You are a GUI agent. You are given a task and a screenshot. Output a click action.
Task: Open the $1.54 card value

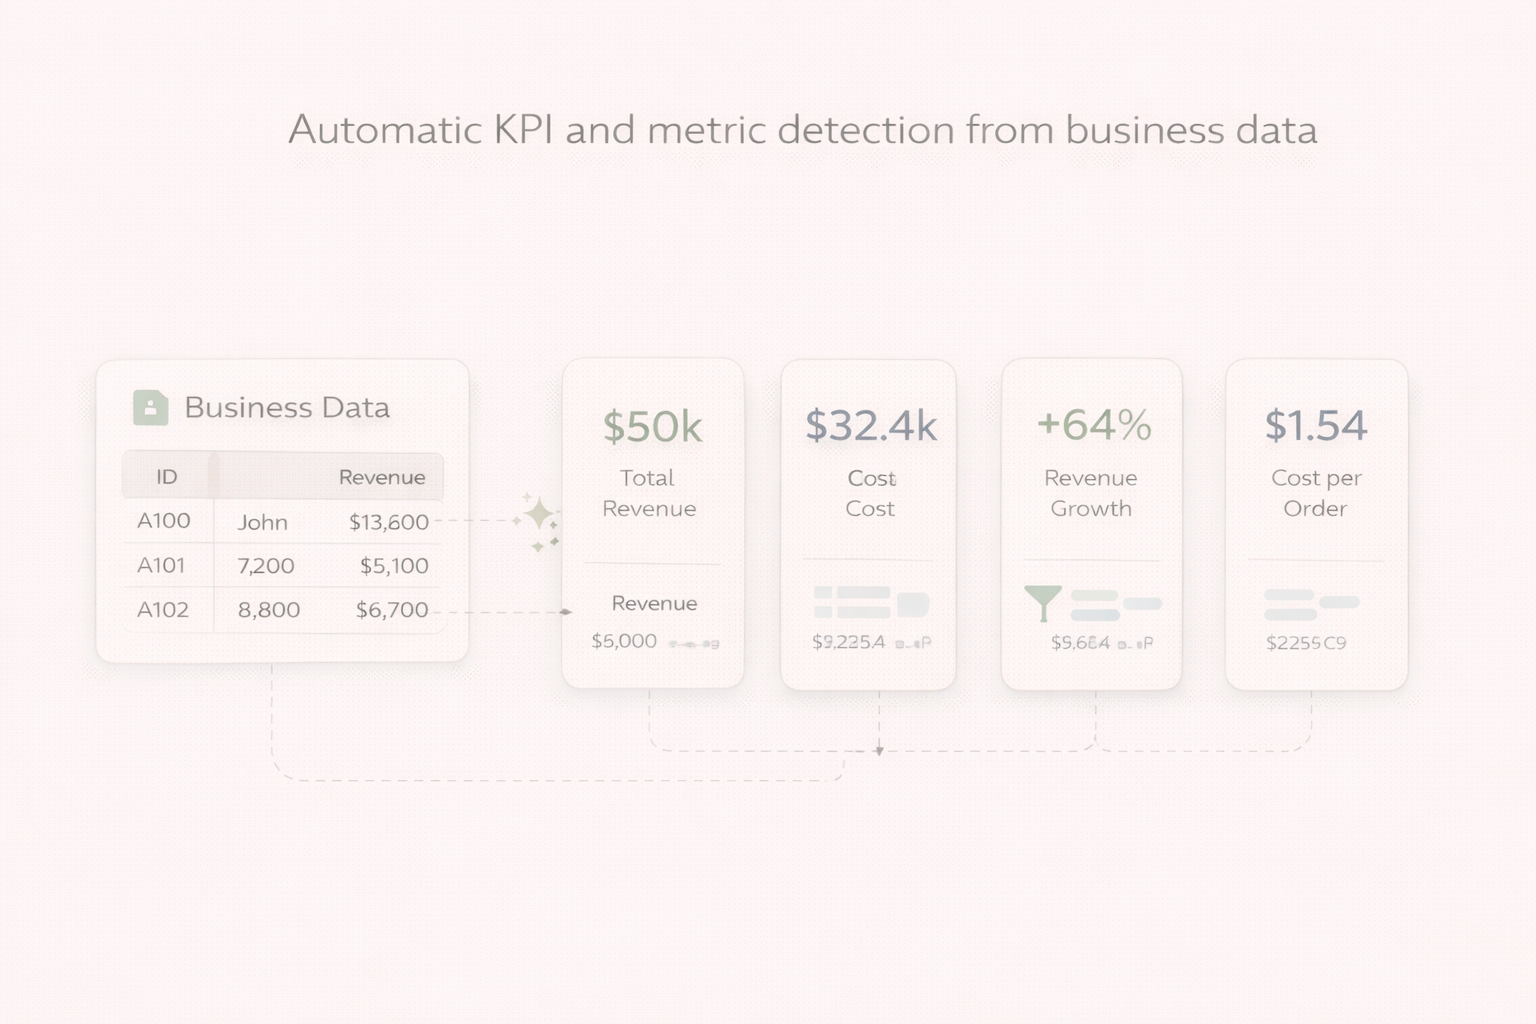[1315, 426]
